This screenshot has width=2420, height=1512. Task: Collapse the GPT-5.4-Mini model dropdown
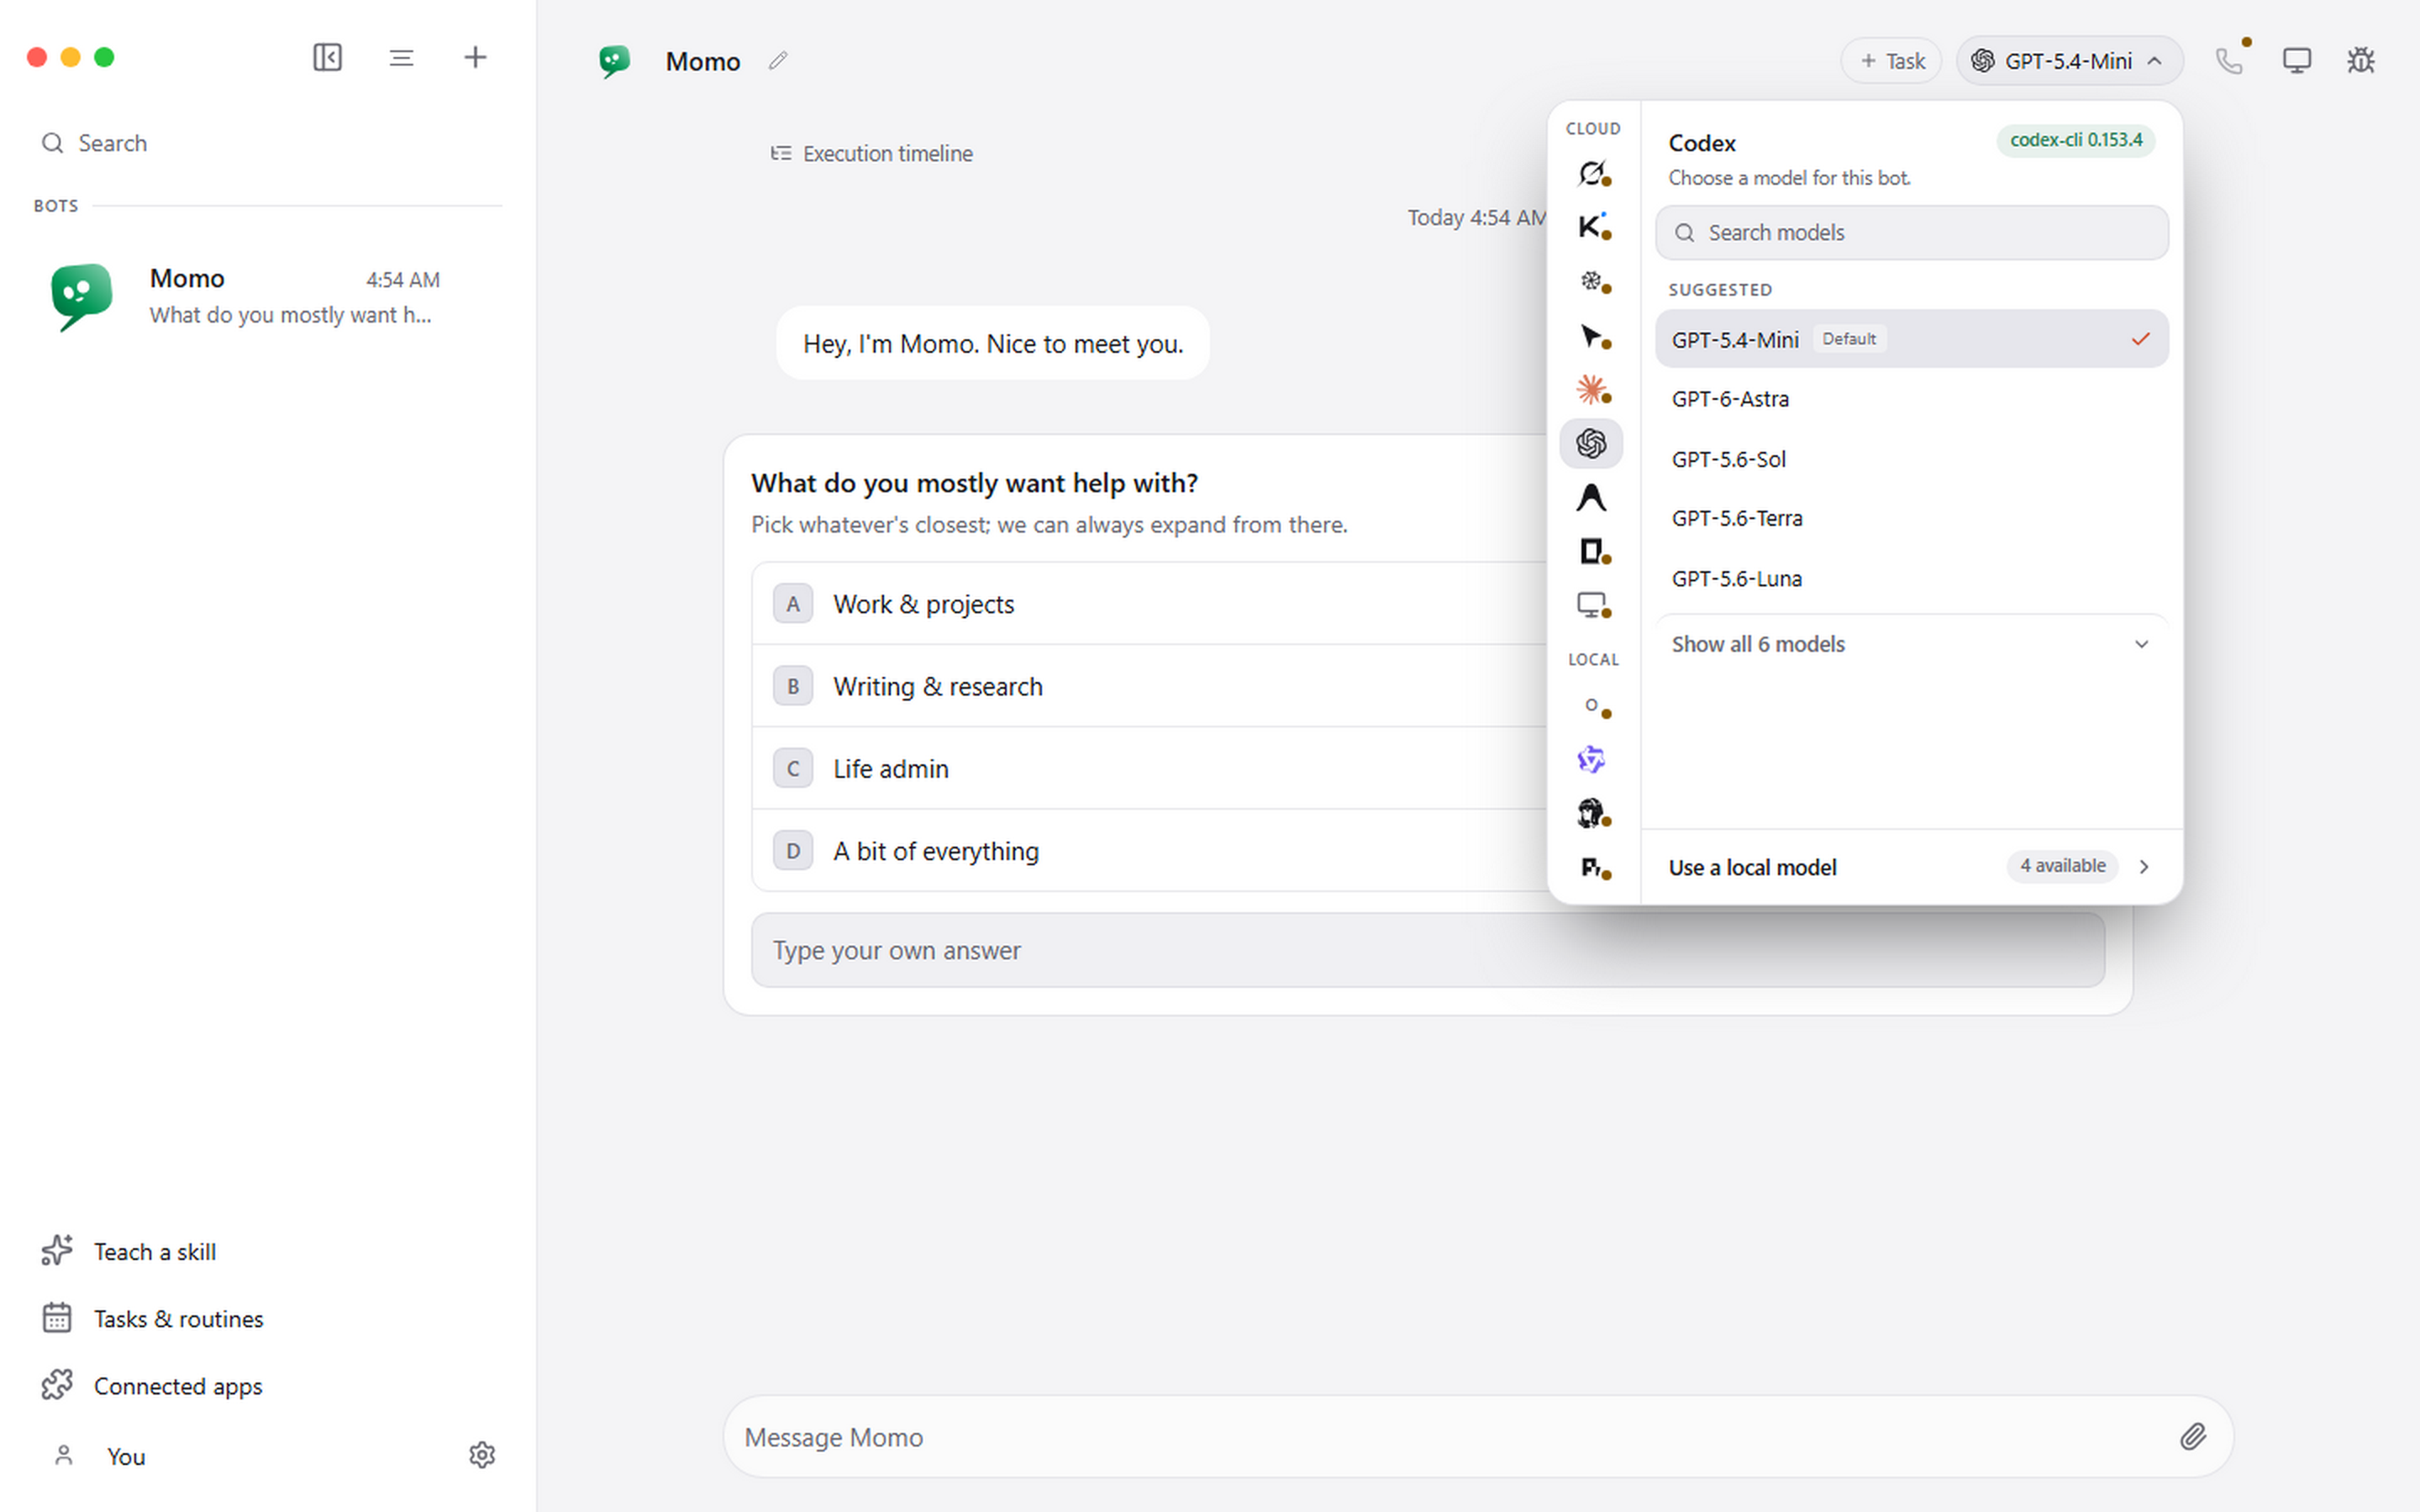2069,61
